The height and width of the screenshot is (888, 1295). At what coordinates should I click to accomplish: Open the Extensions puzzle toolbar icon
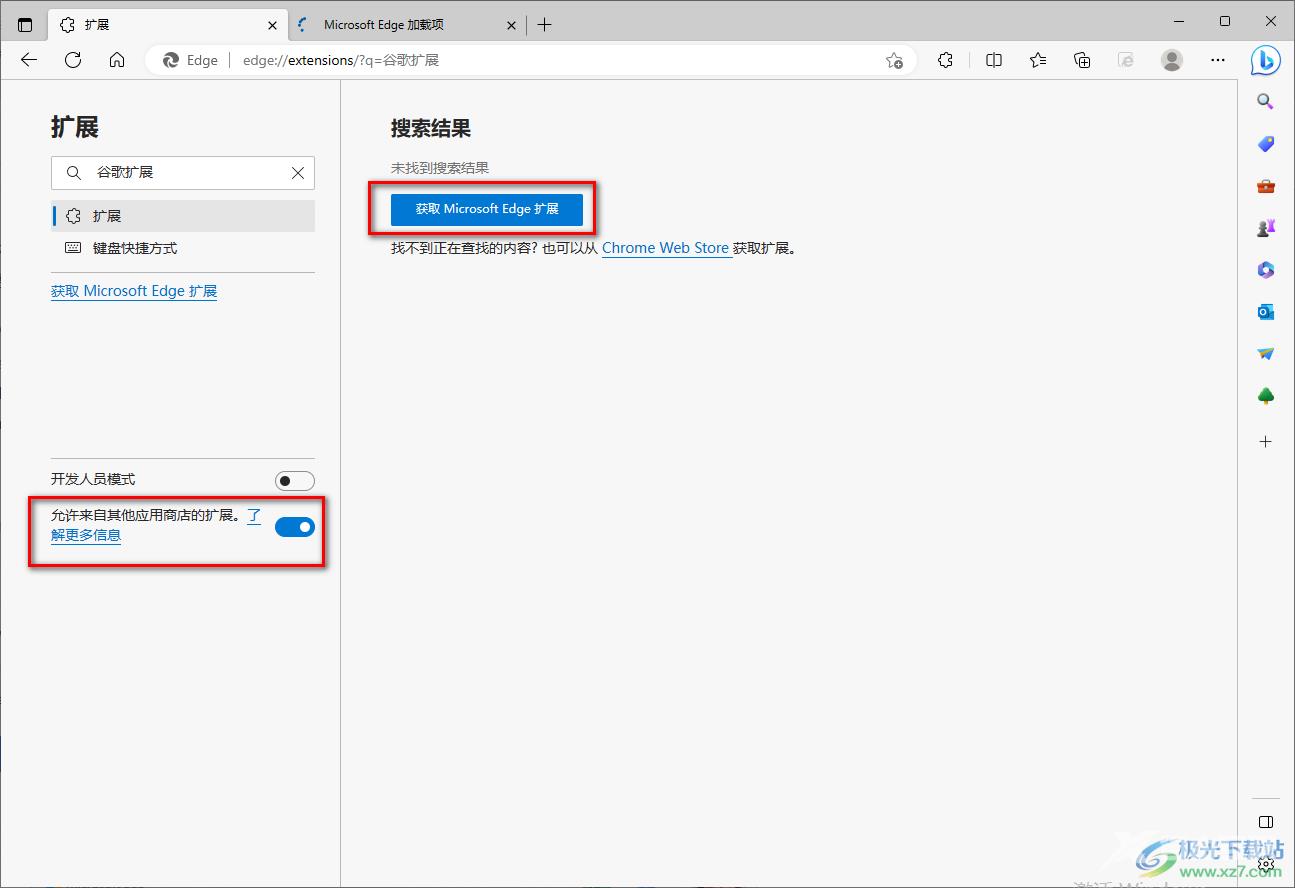[946, 60]
